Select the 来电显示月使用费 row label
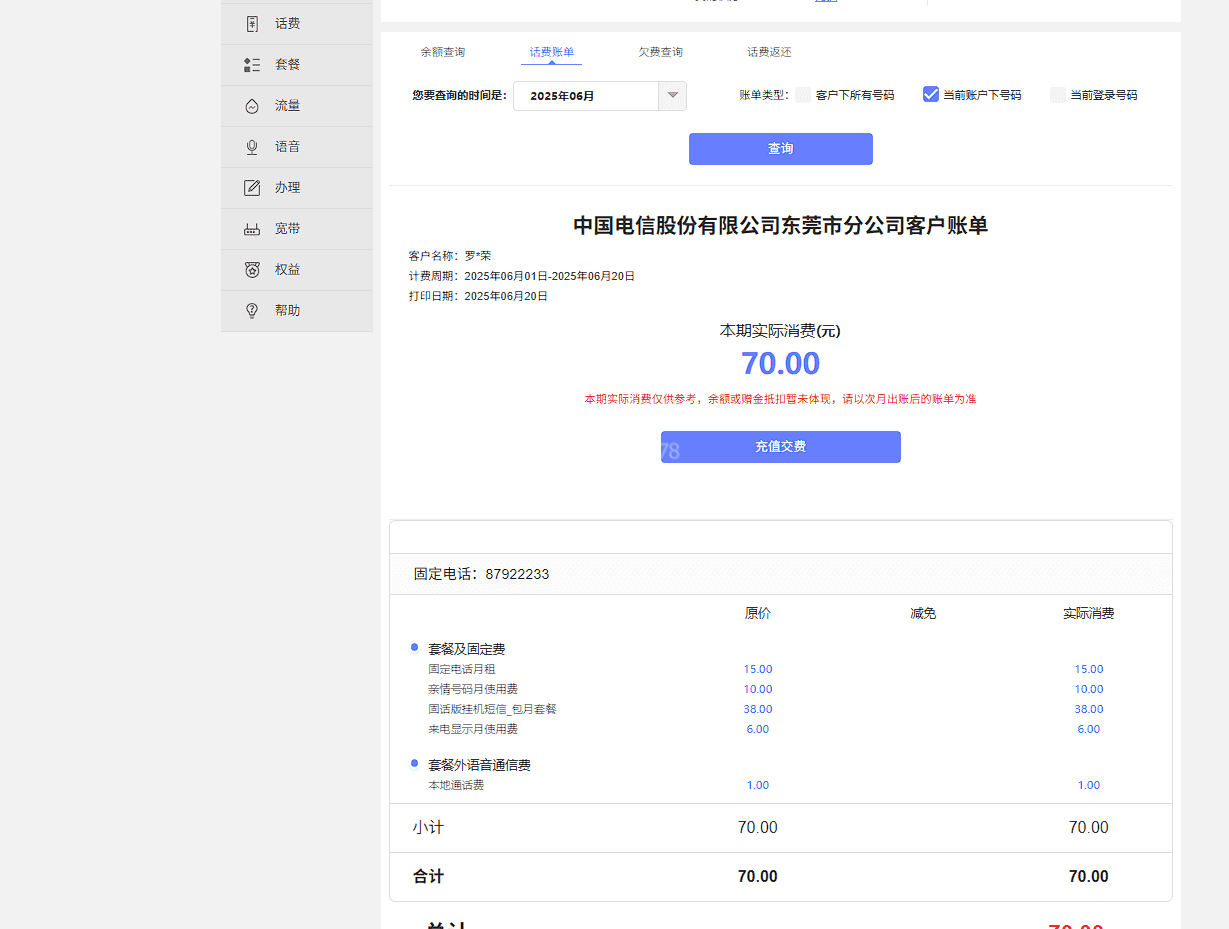This screenshot has width=1229, height=929. 473,729
